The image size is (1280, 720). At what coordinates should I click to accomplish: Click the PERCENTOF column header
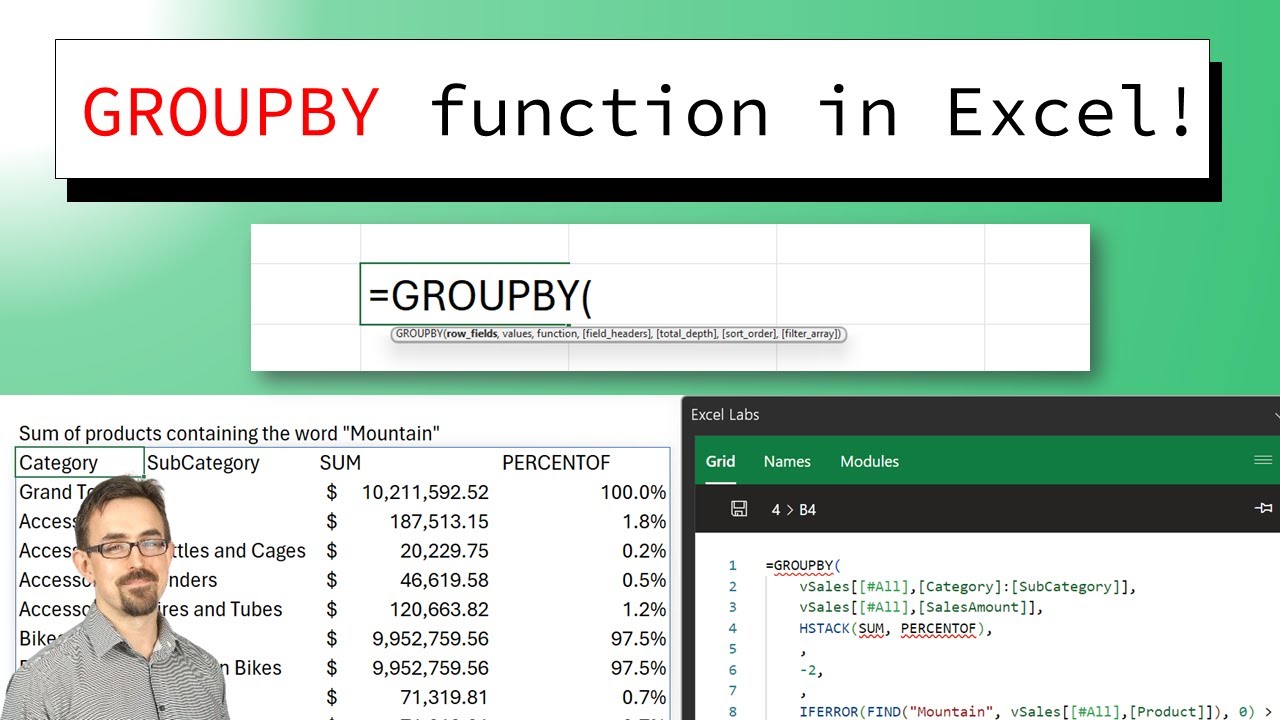pos(556,463)
